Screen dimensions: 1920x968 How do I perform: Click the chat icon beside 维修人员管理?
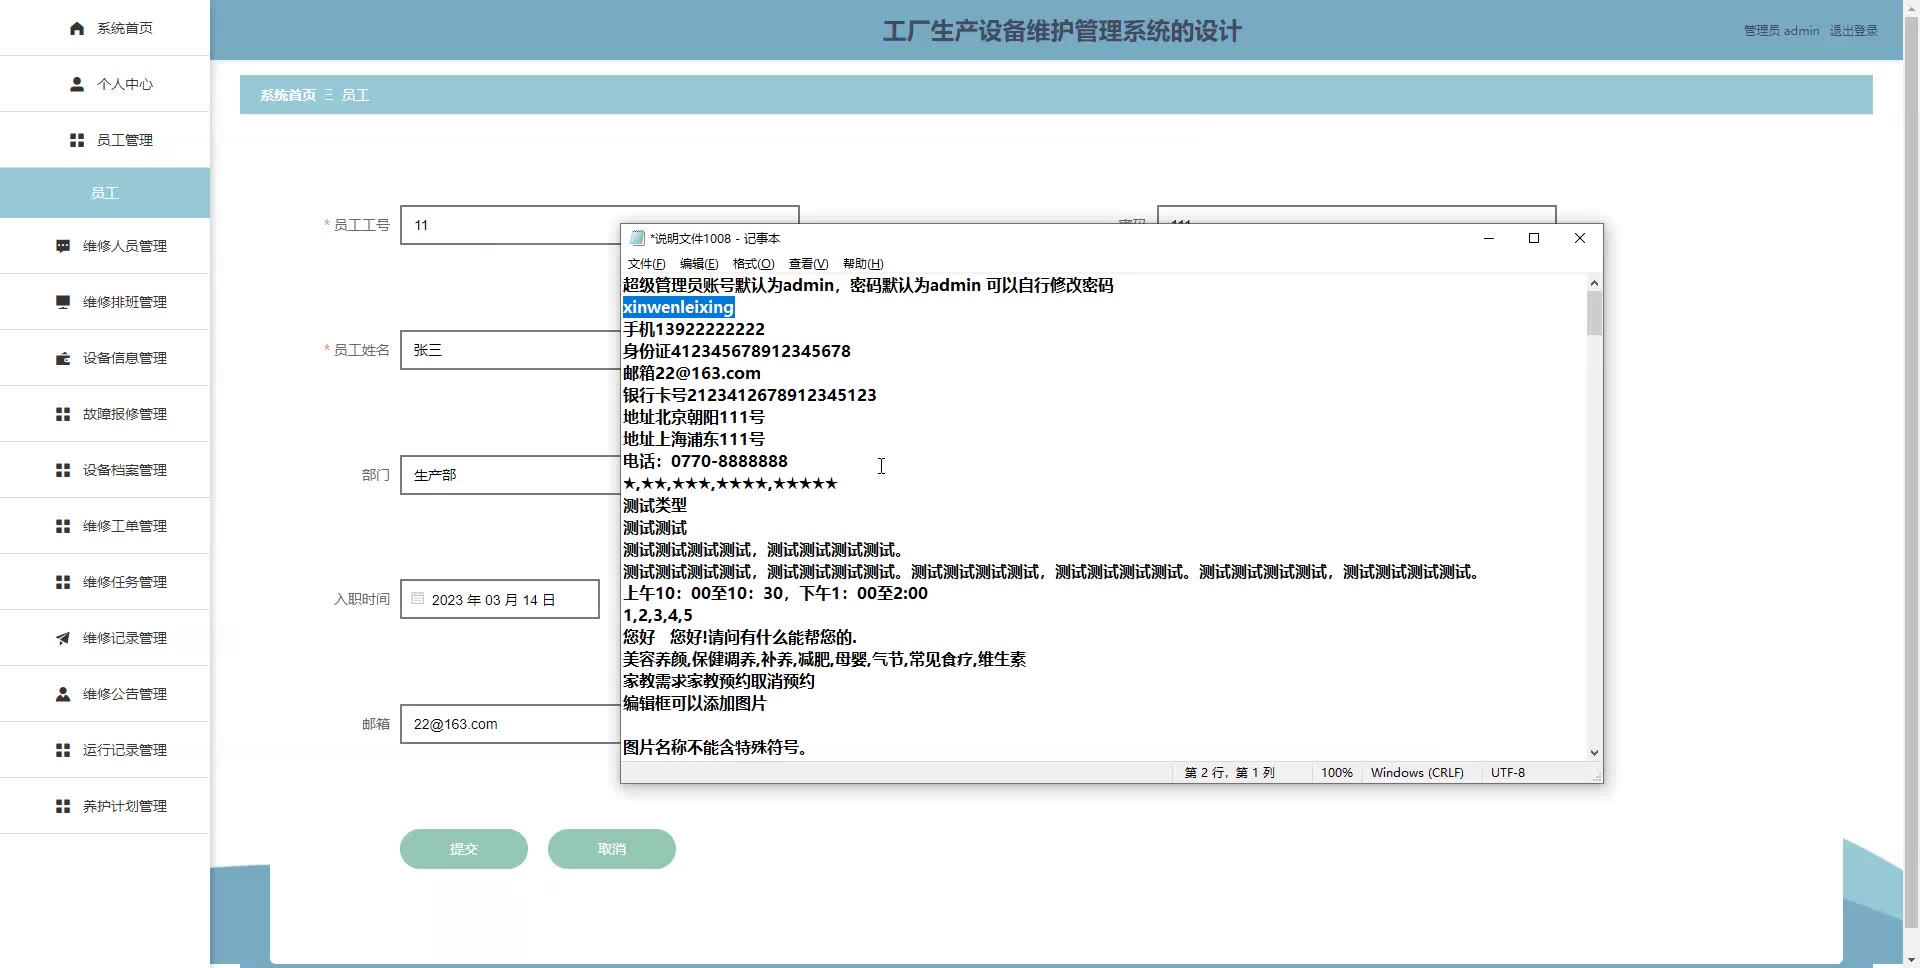point(63,246)
